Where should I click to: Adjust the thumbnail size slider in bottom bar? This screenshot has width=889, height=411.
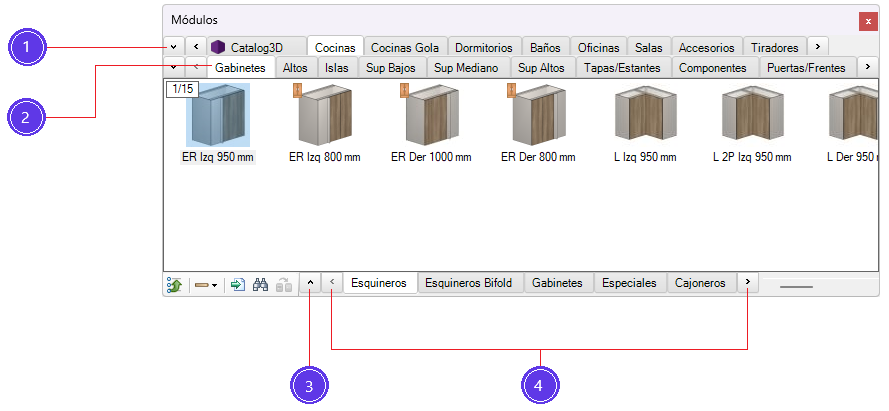[796, 286]
